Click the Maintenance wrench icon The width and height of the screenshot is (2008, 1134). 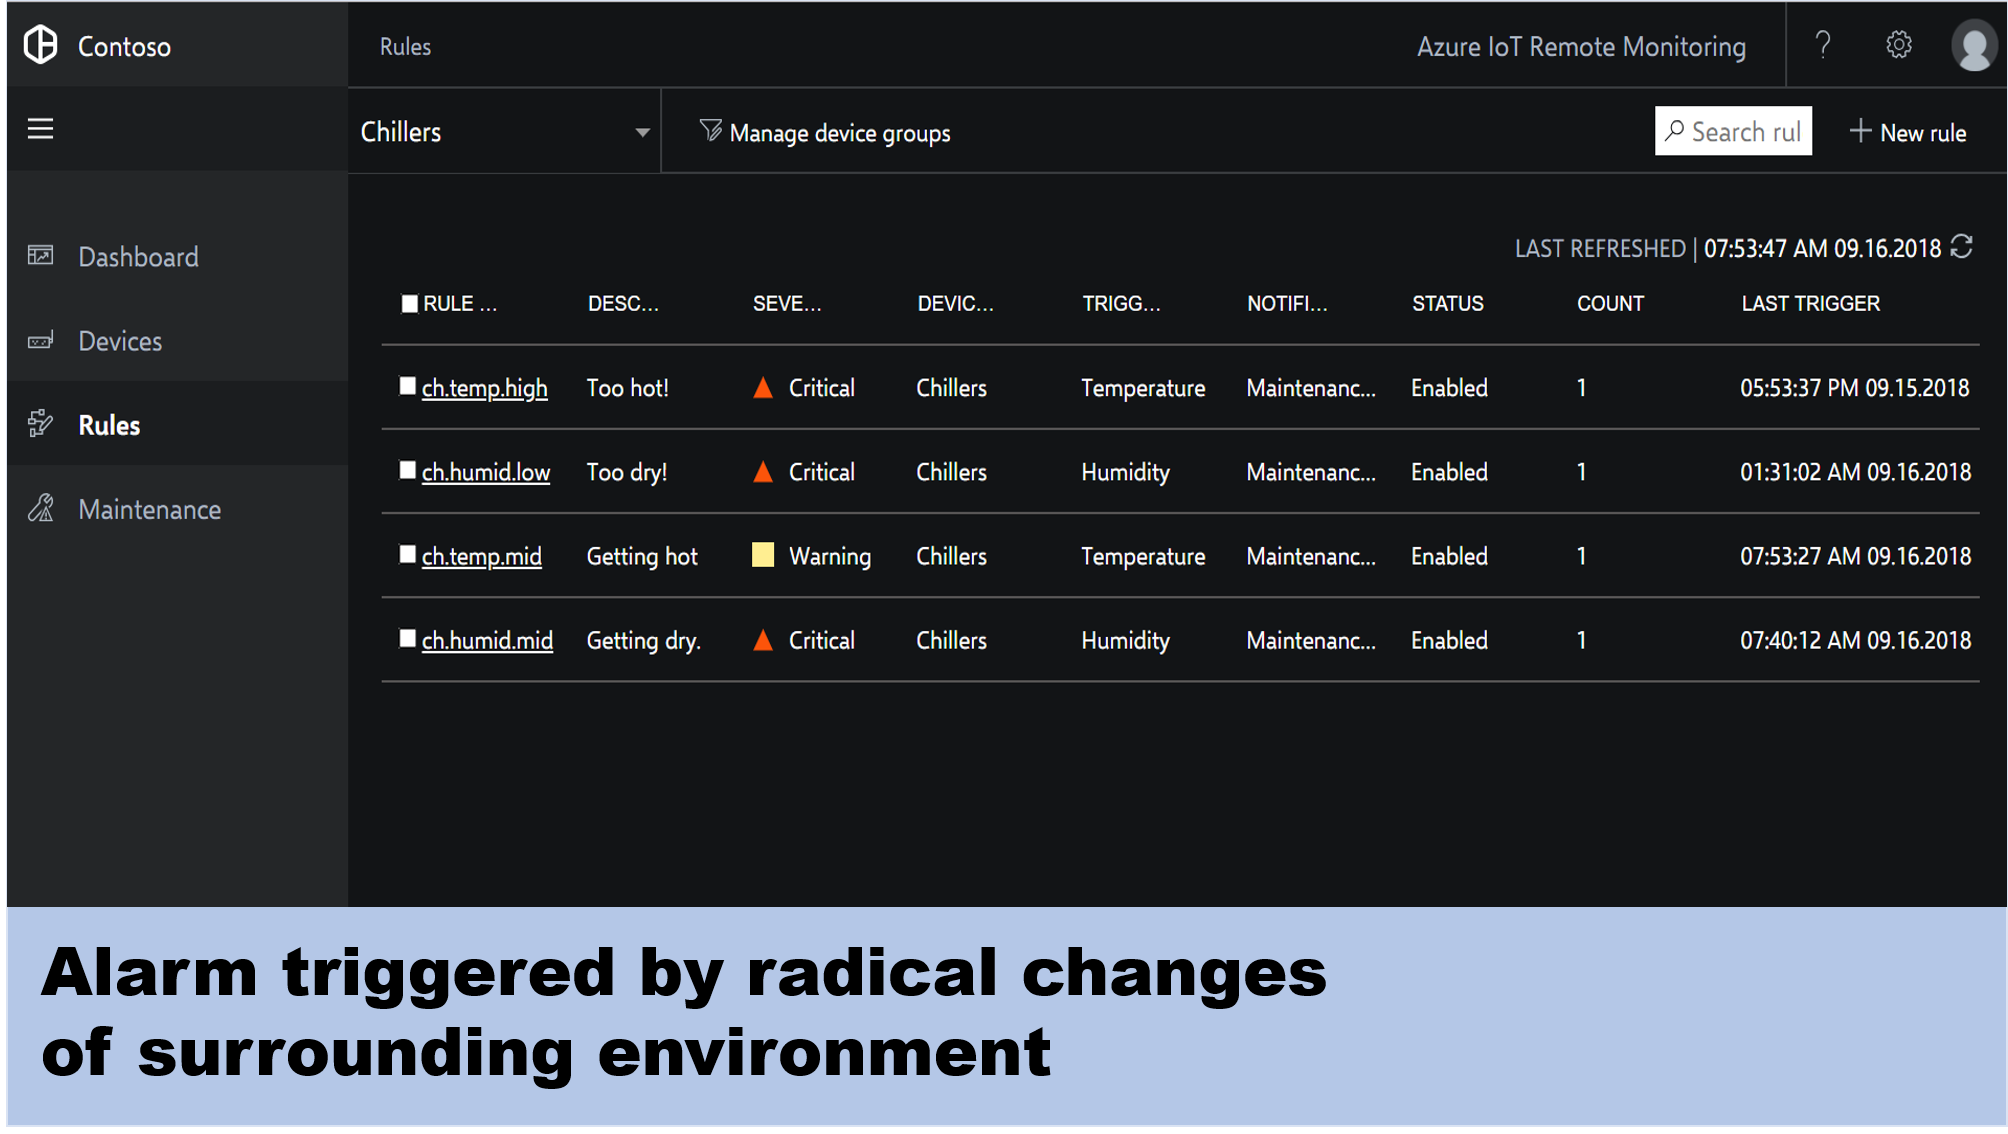coord(41,509)
